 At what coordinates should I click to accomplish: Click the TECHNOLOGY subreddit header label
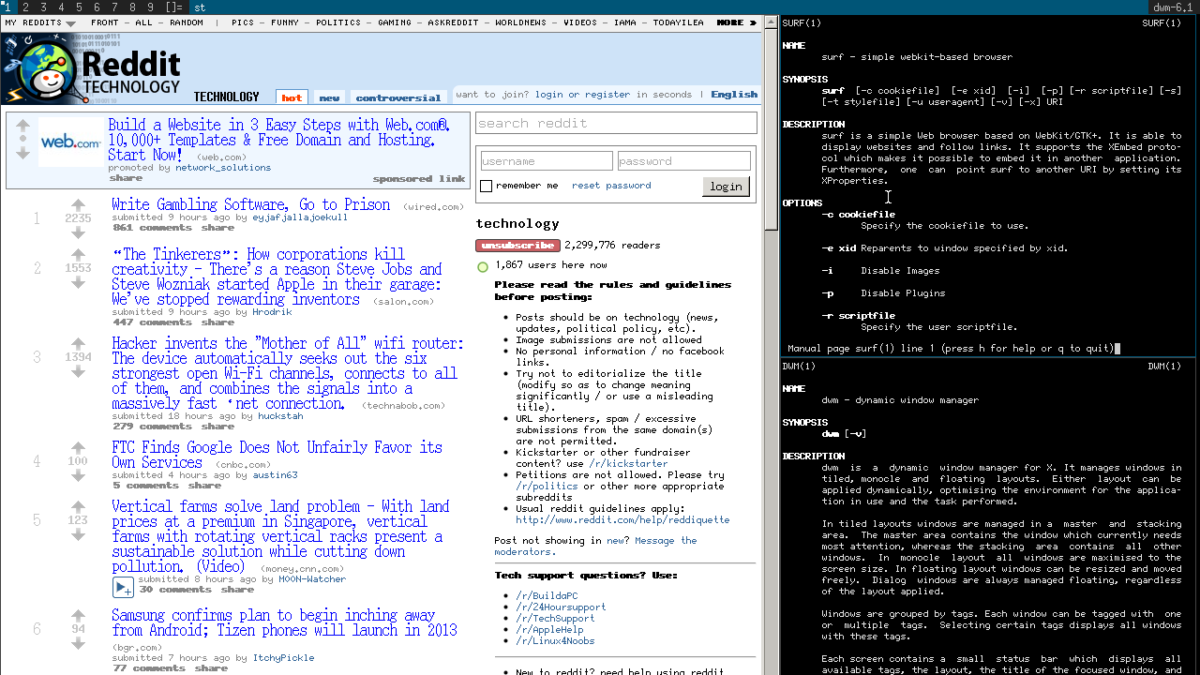(226, 97)
